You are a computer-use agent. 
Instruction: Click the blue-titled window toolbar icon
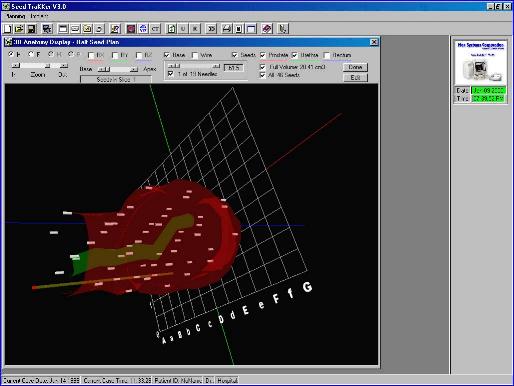point(251,29)
